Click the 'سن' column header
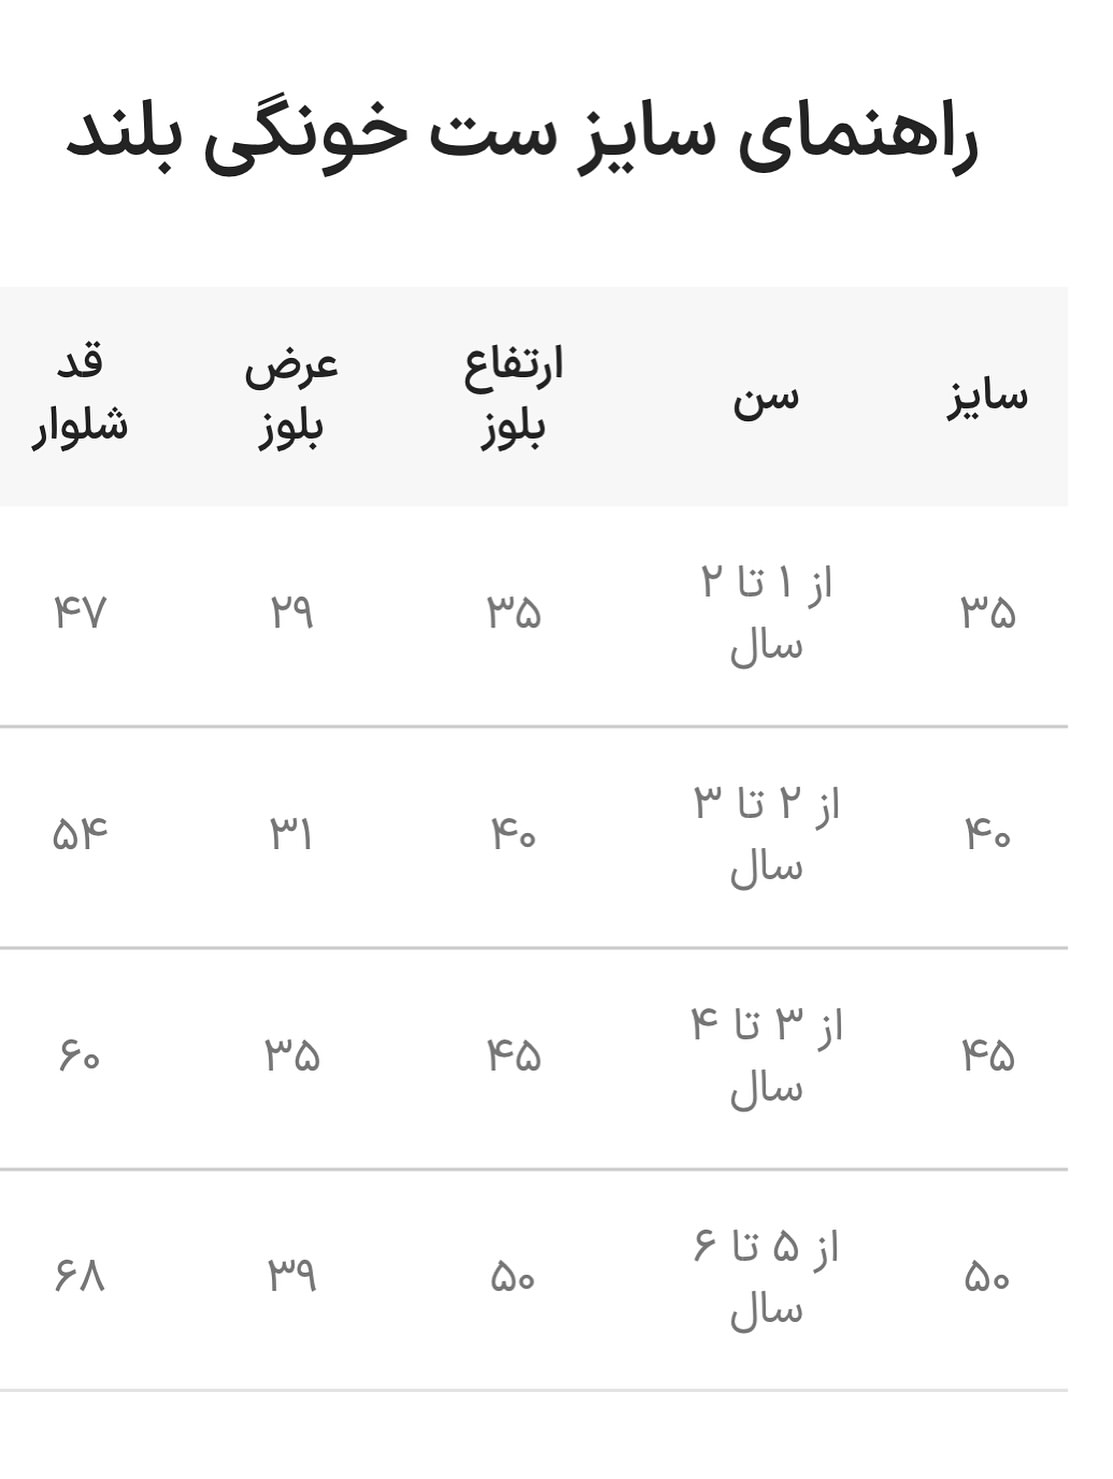The width and height of the screenshot is (1113, 1479). (766, 396)
